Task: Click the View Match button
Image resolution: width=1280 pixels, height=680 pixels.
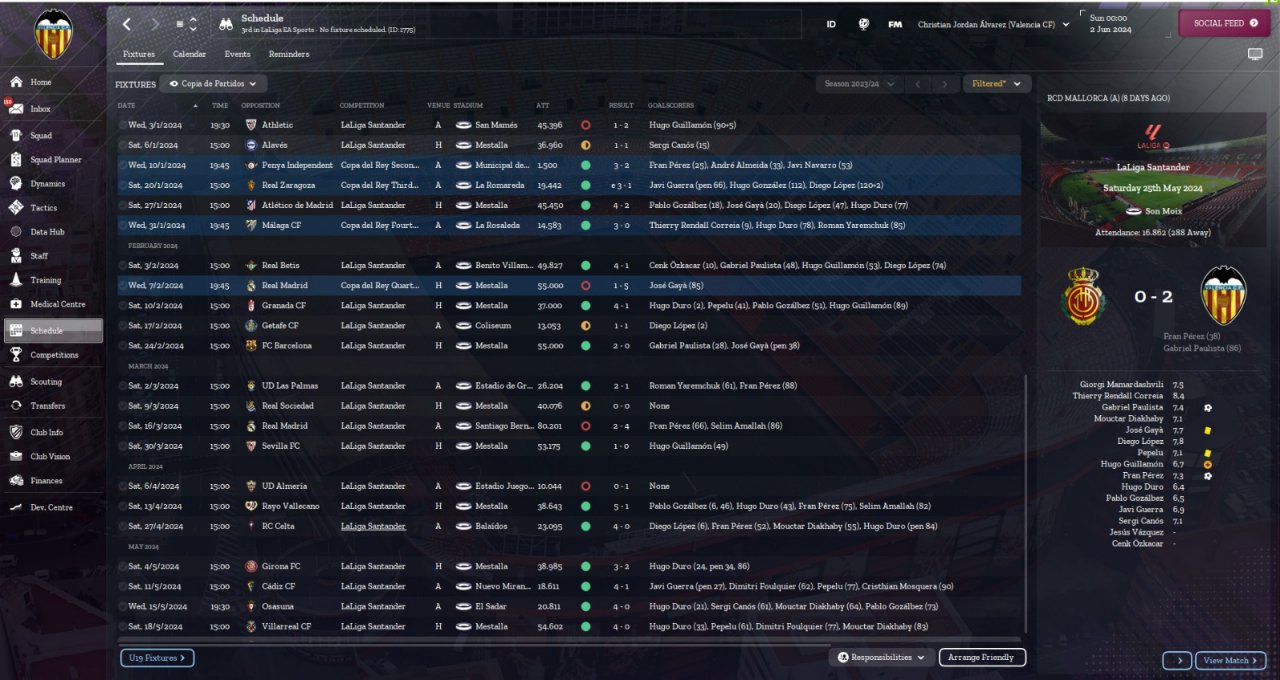Action: pyautogui.click(x=1231, y=660)
